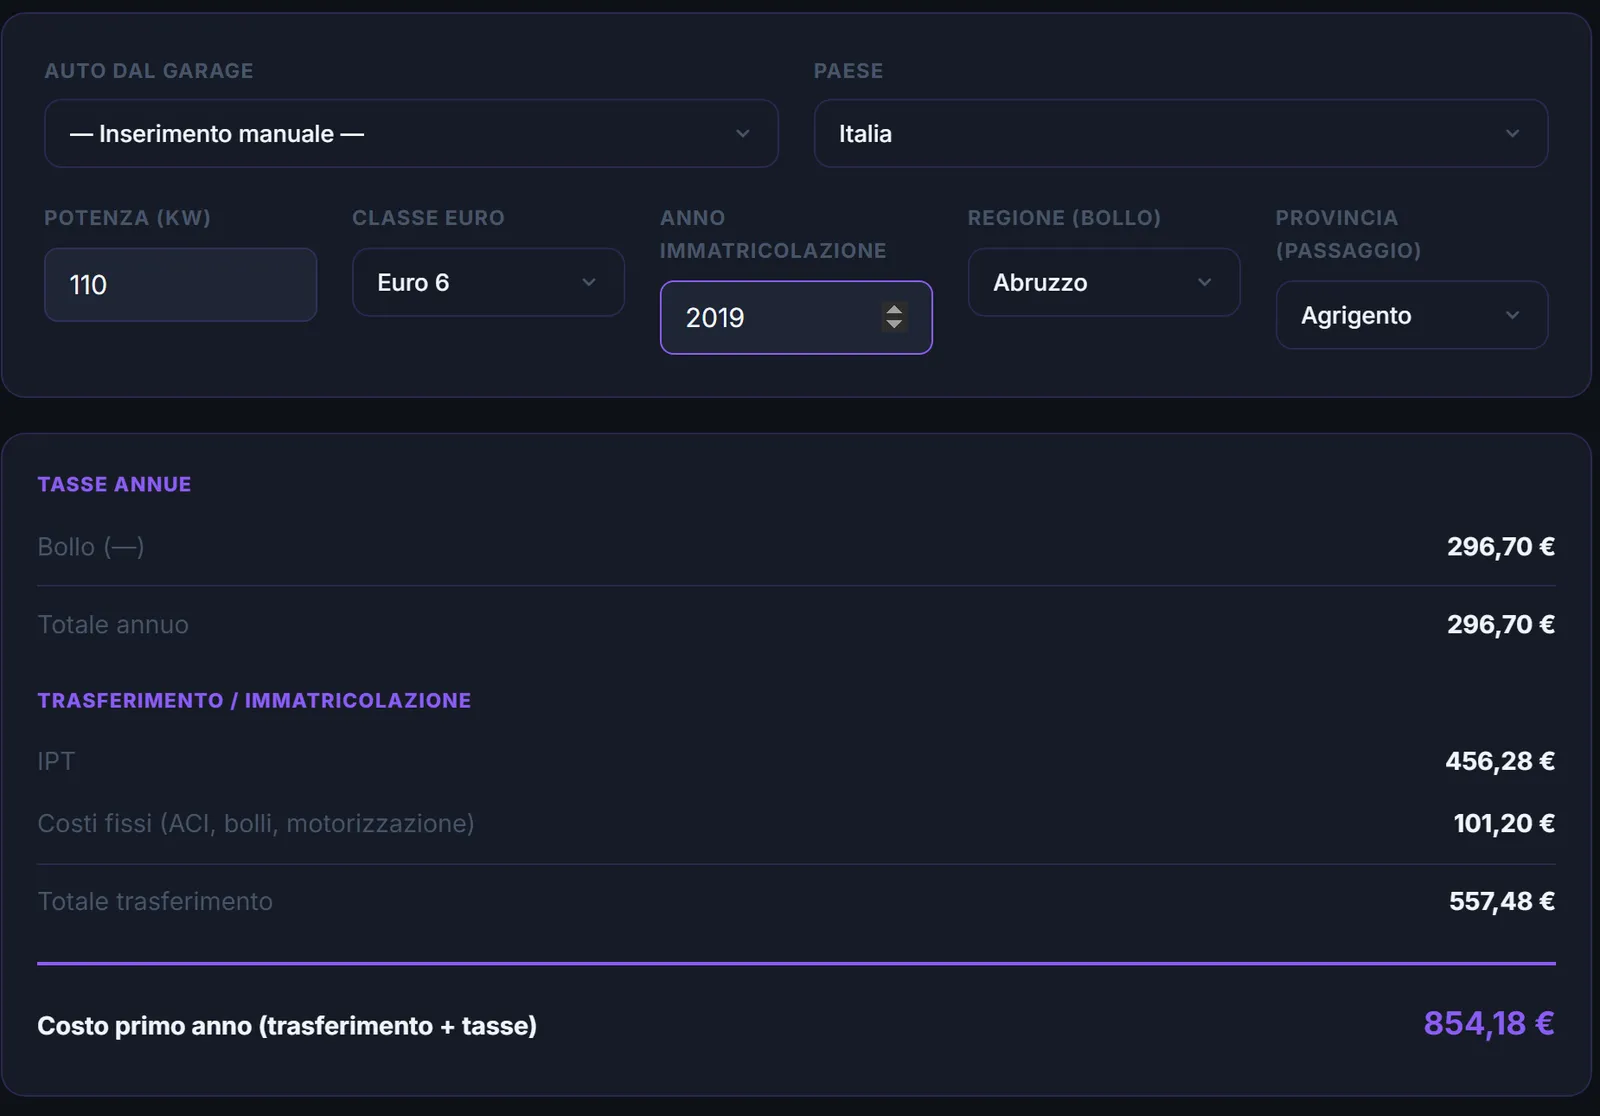Click the Totale trasferimento label
The image size is (1600, 1116).
pos(155,902)
